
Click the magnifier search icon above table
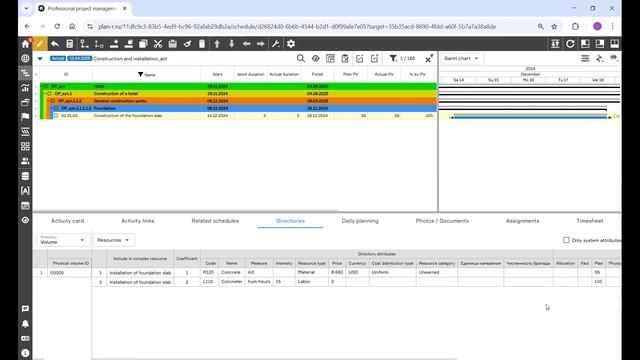pos(301,59)
